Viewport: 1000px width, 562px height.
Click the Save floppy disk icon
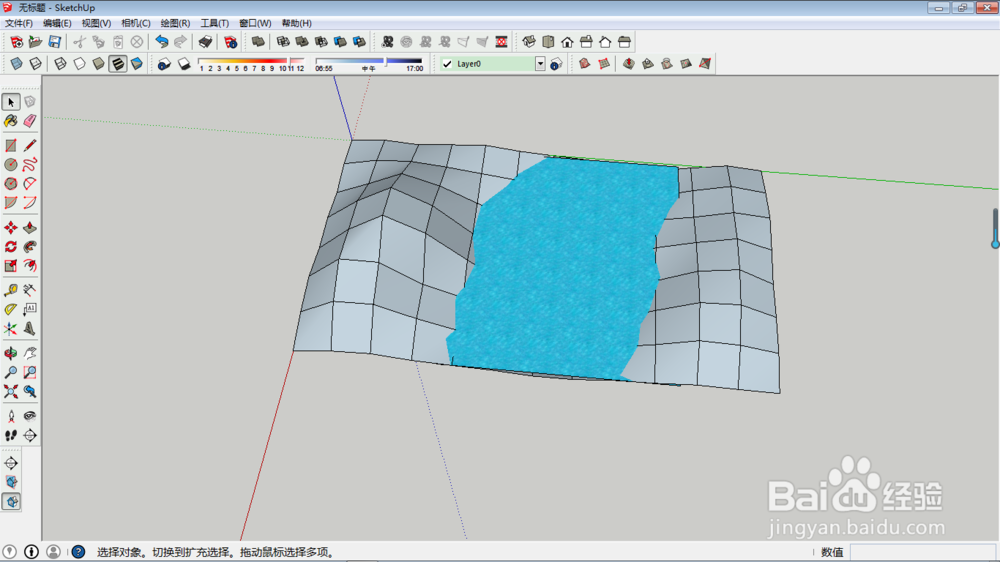55,42
